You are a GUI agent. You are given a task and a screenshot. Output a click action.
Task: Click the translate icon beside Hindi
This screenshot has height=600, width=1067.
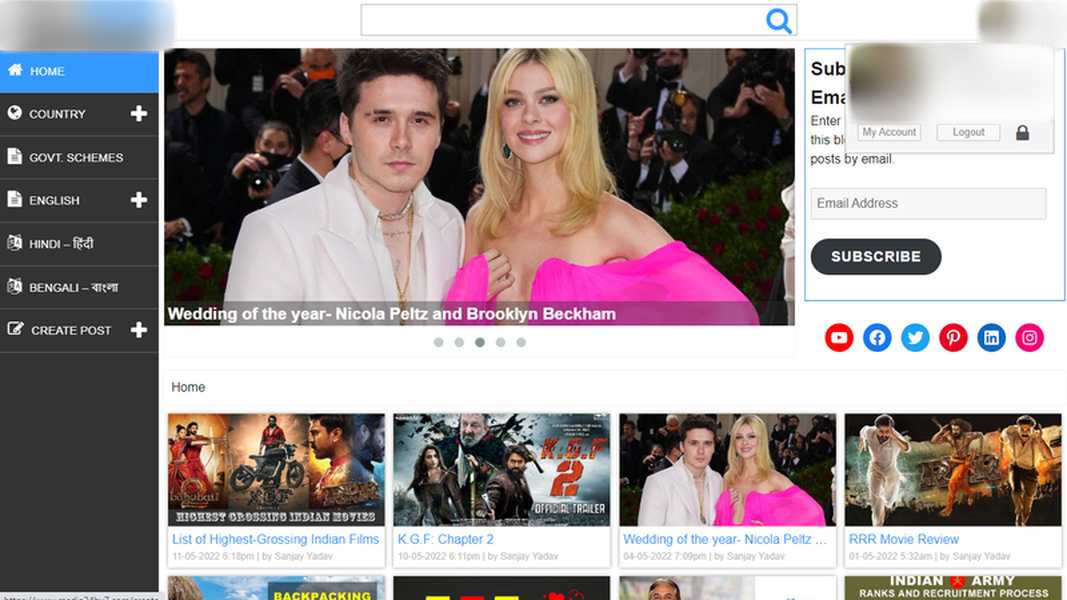(14, 242)
